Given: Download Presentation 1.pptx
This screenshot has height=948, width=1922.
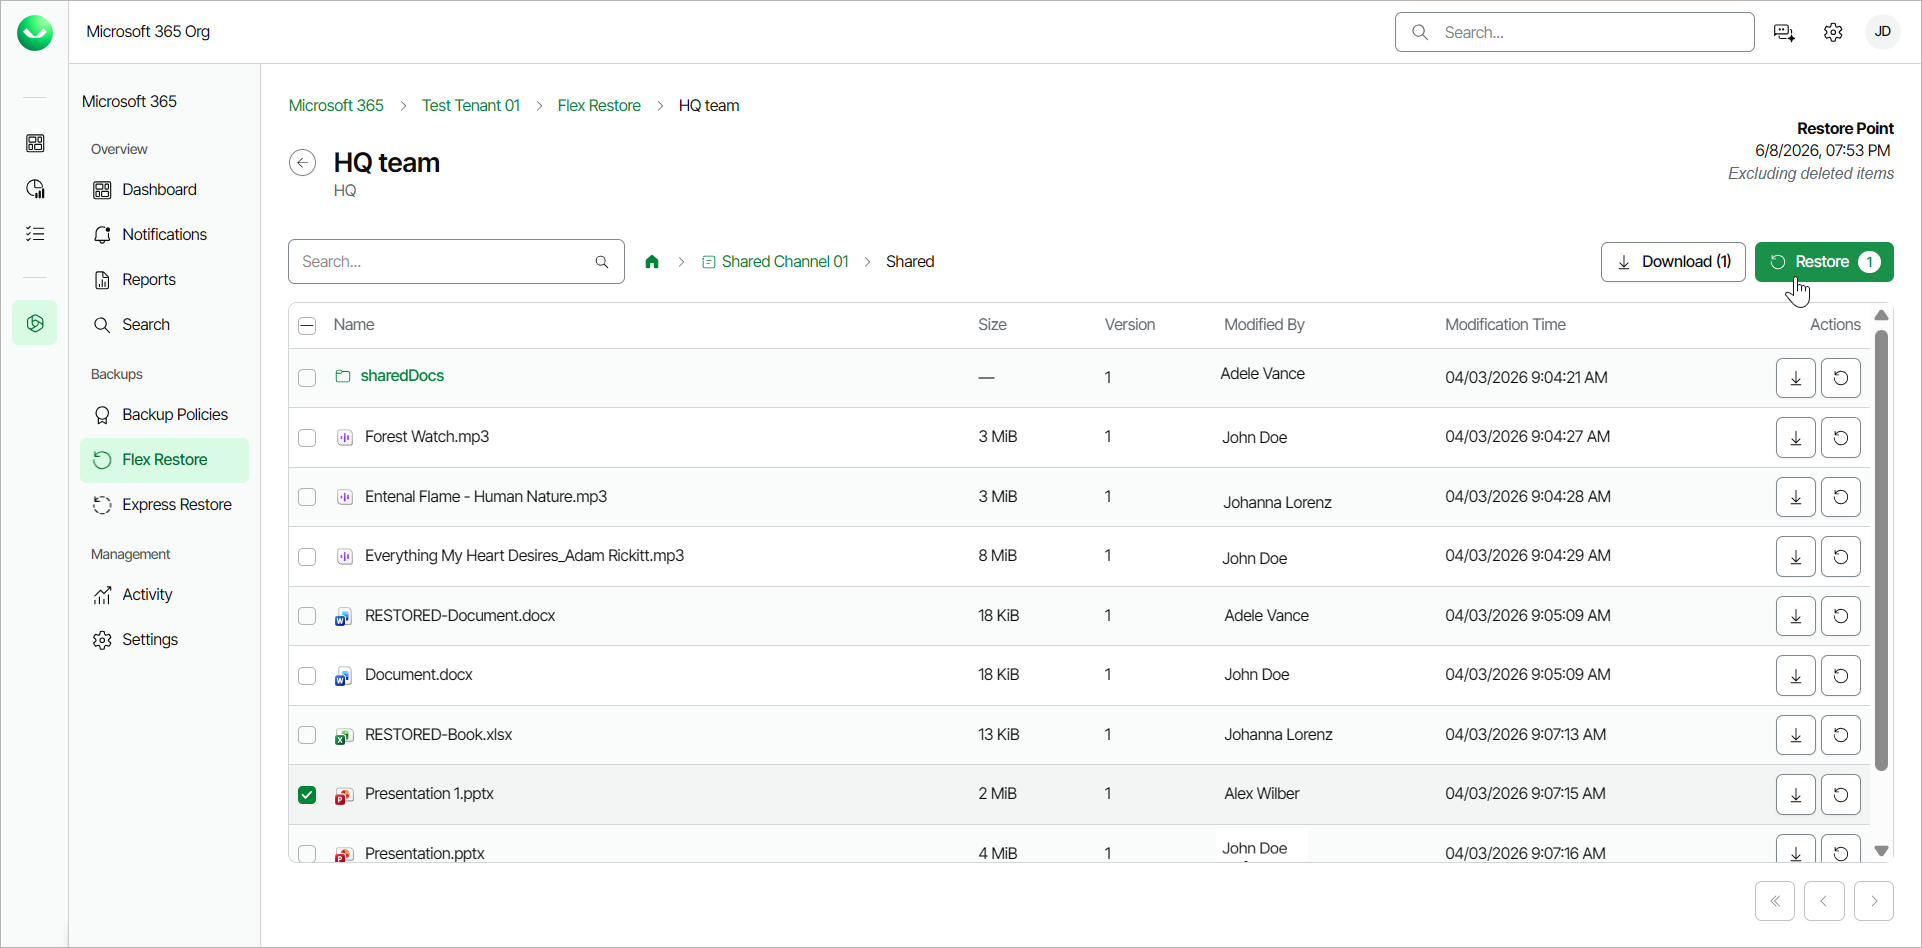Looking at the screenshot, I should 1796,794.
